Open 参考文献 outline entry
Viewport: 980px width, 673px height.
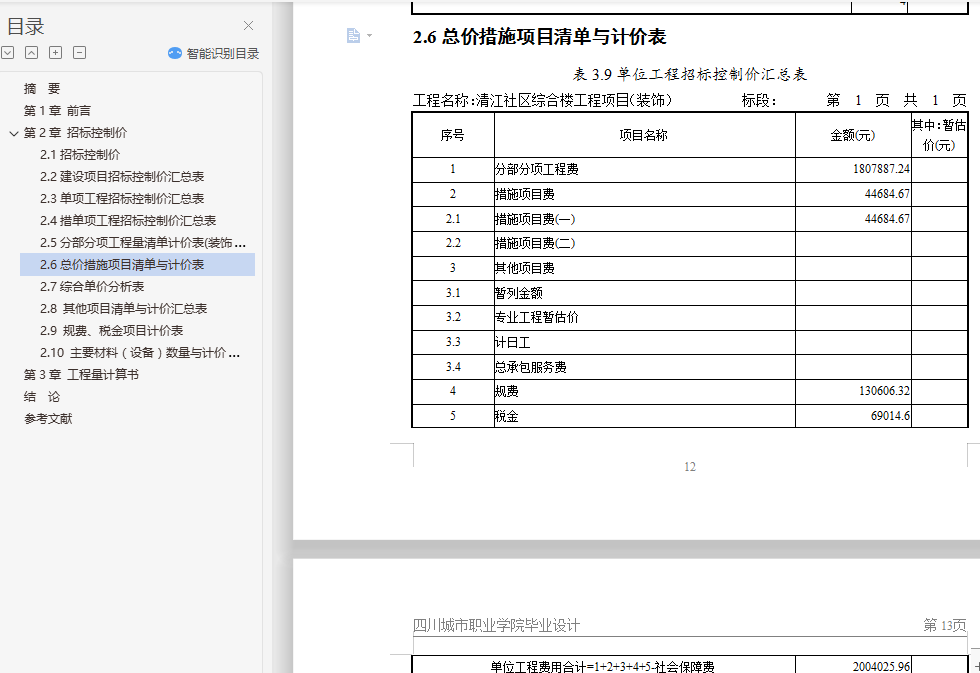pos(48,419)
